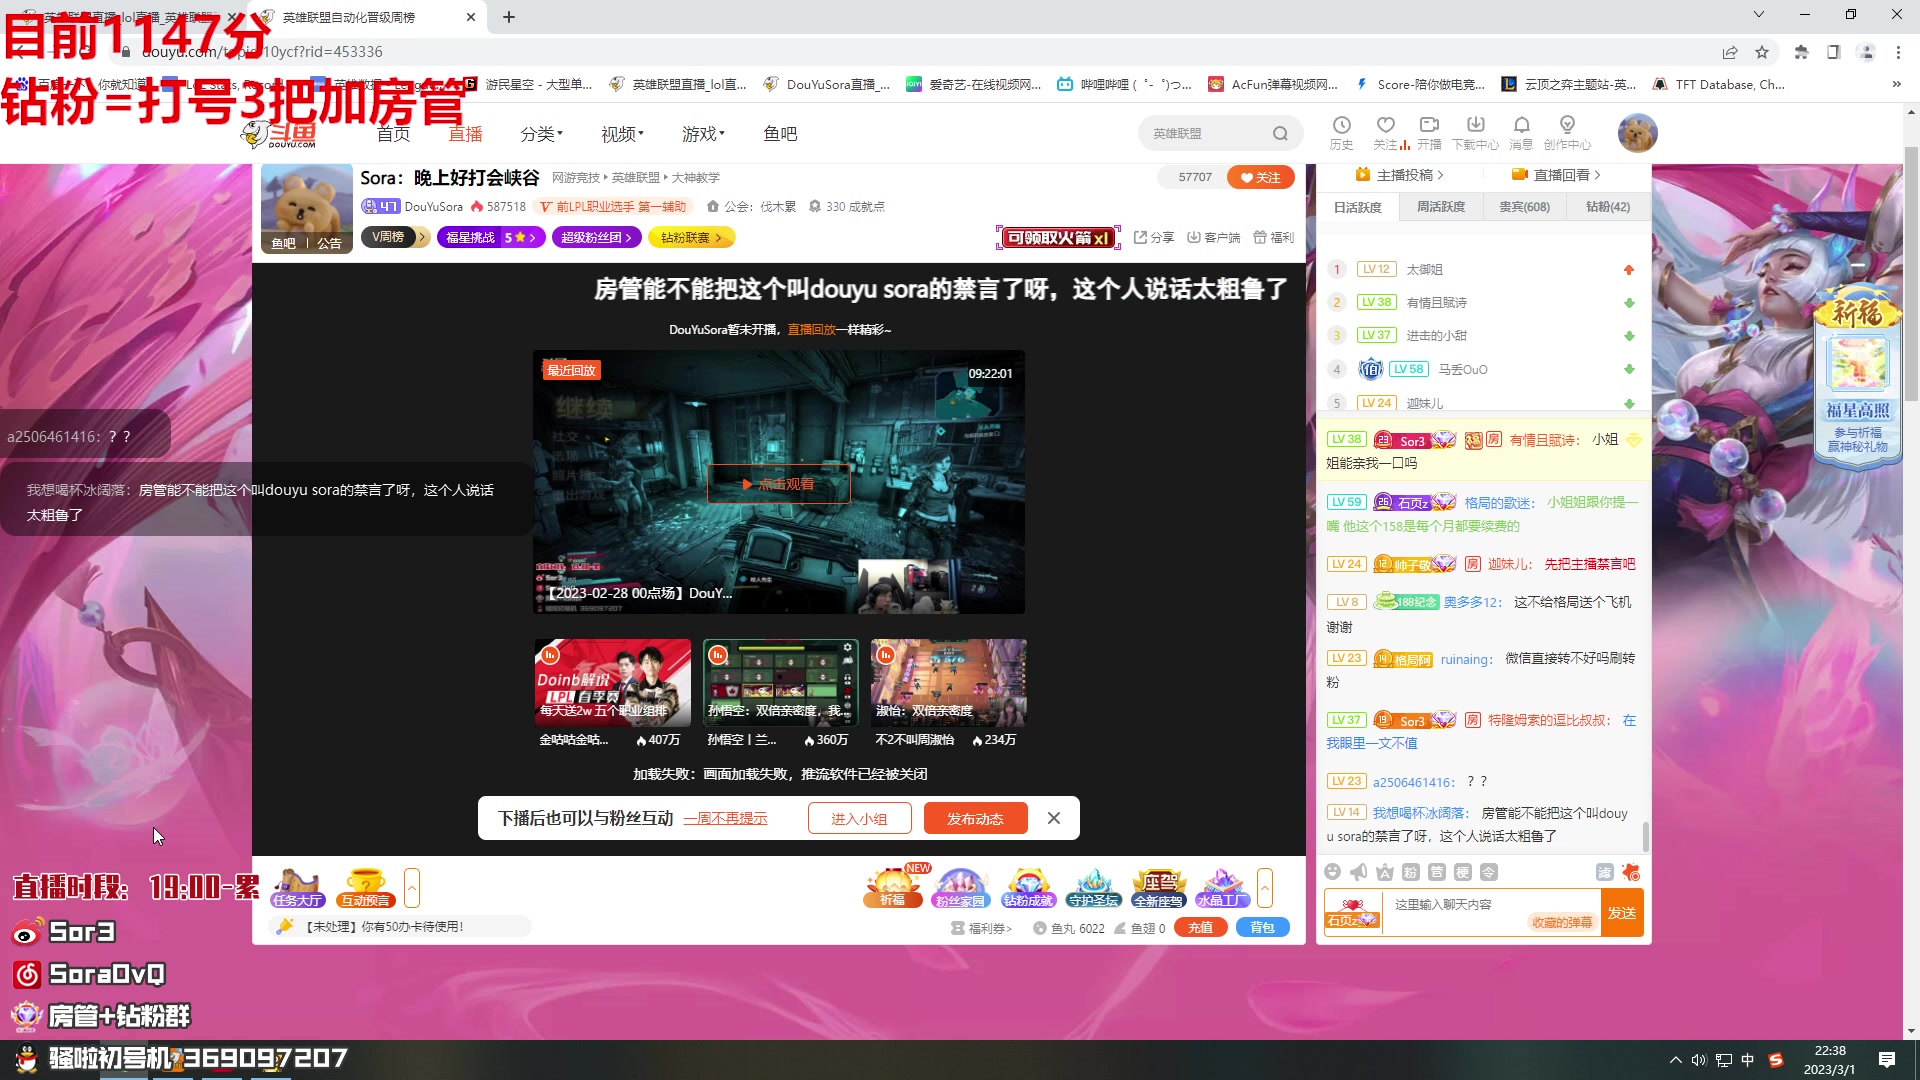1920x1080 pixels.
Task: Open the 下载中心 download center icon
Action: coord(1475,132)
